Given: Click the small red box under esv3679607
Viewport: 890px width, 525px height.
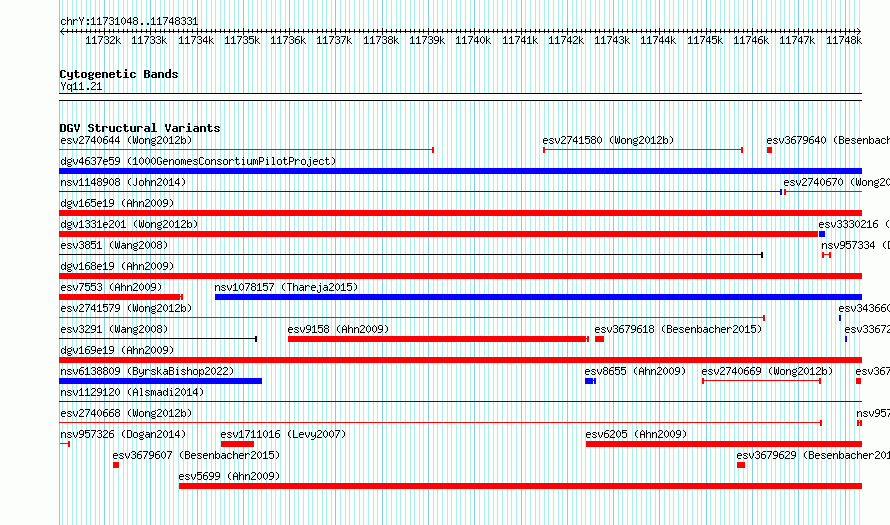Looking at the screenshot, I should pos(116,465).
